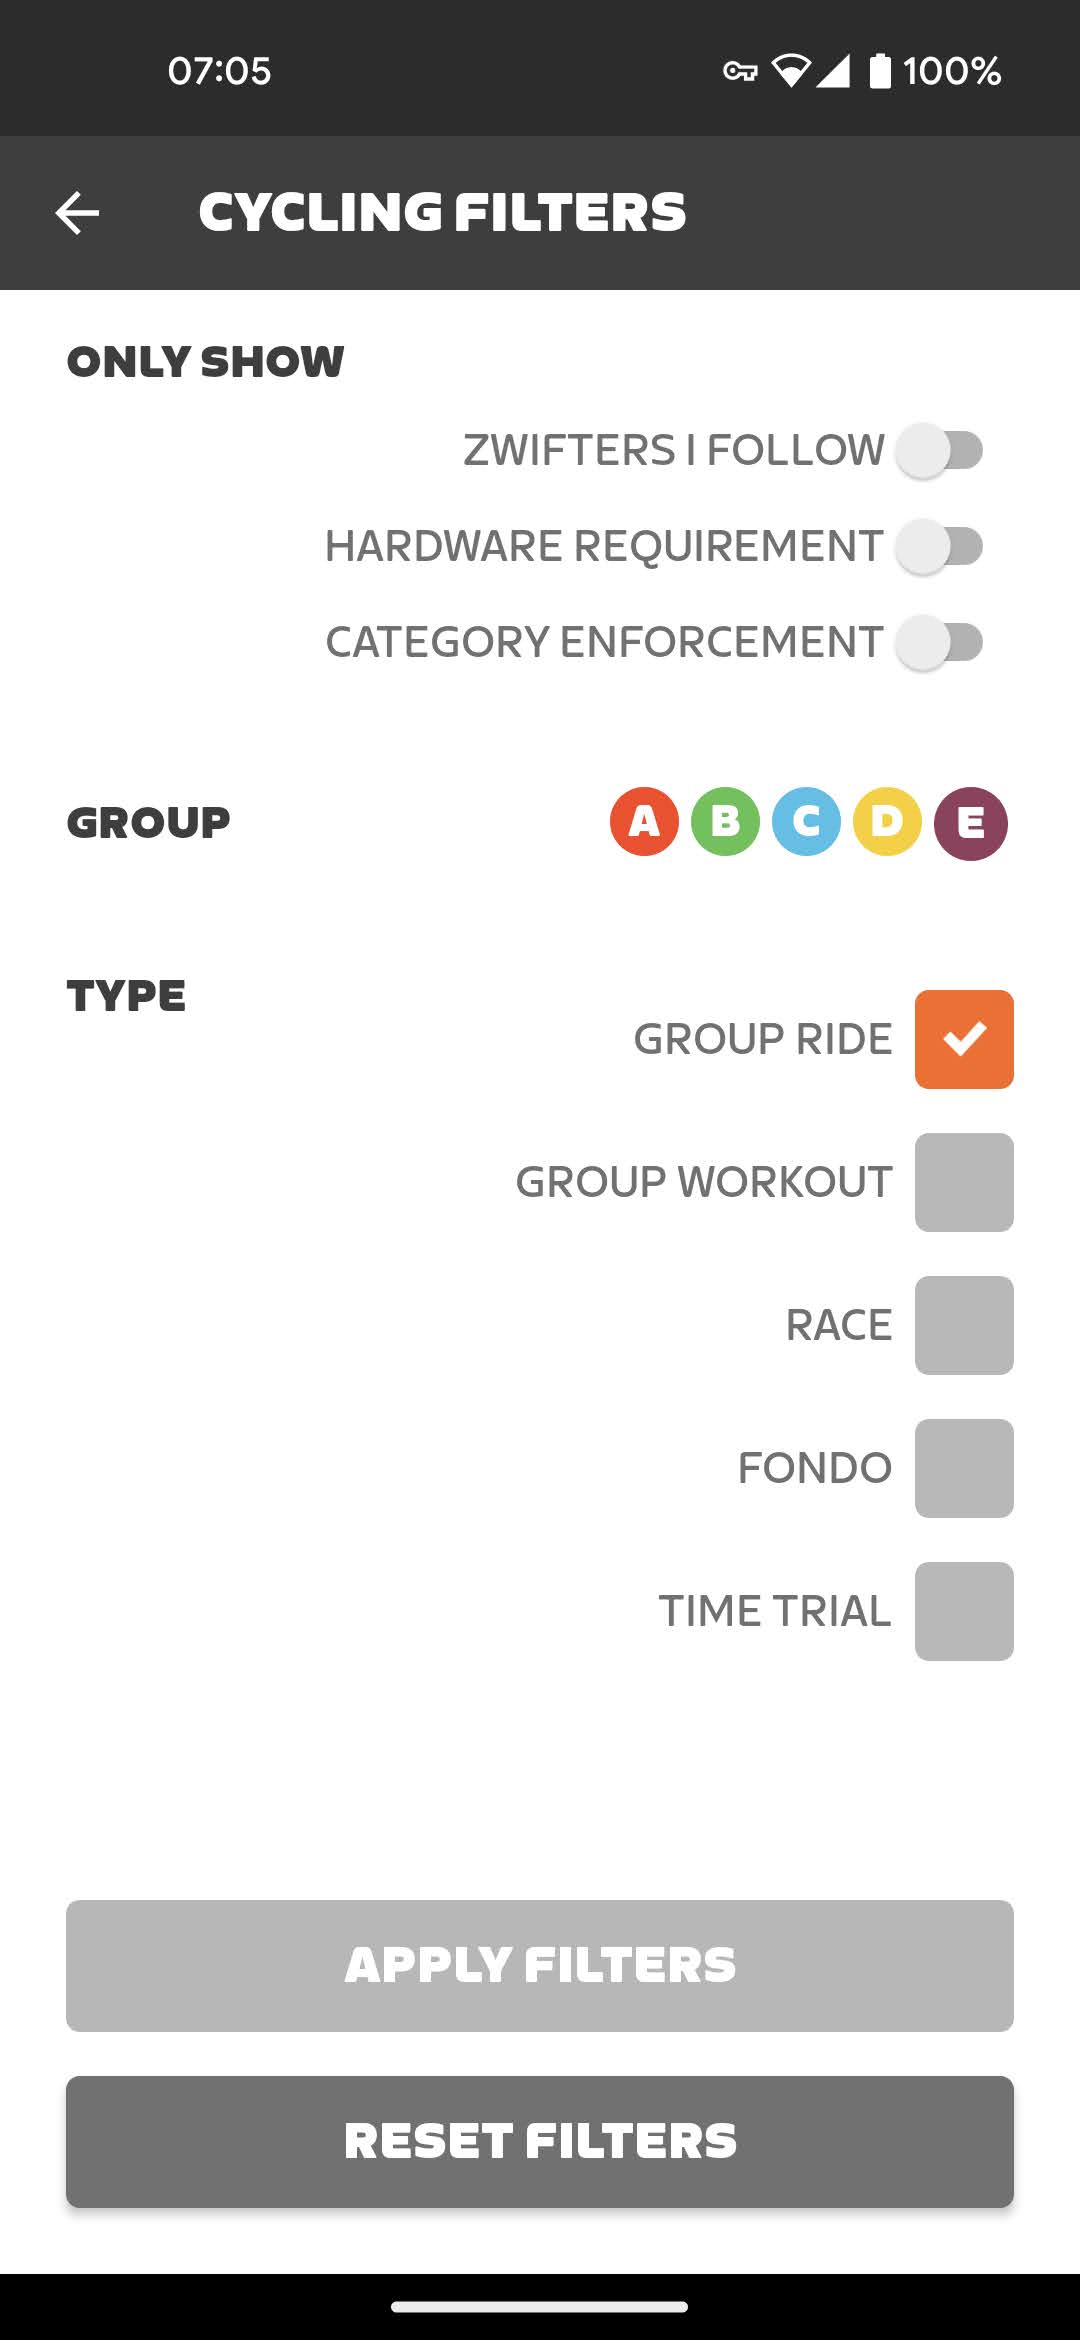Enable the Fondo event type
Viewport: 1080px width, 2340px height.
coord(964,1468)
